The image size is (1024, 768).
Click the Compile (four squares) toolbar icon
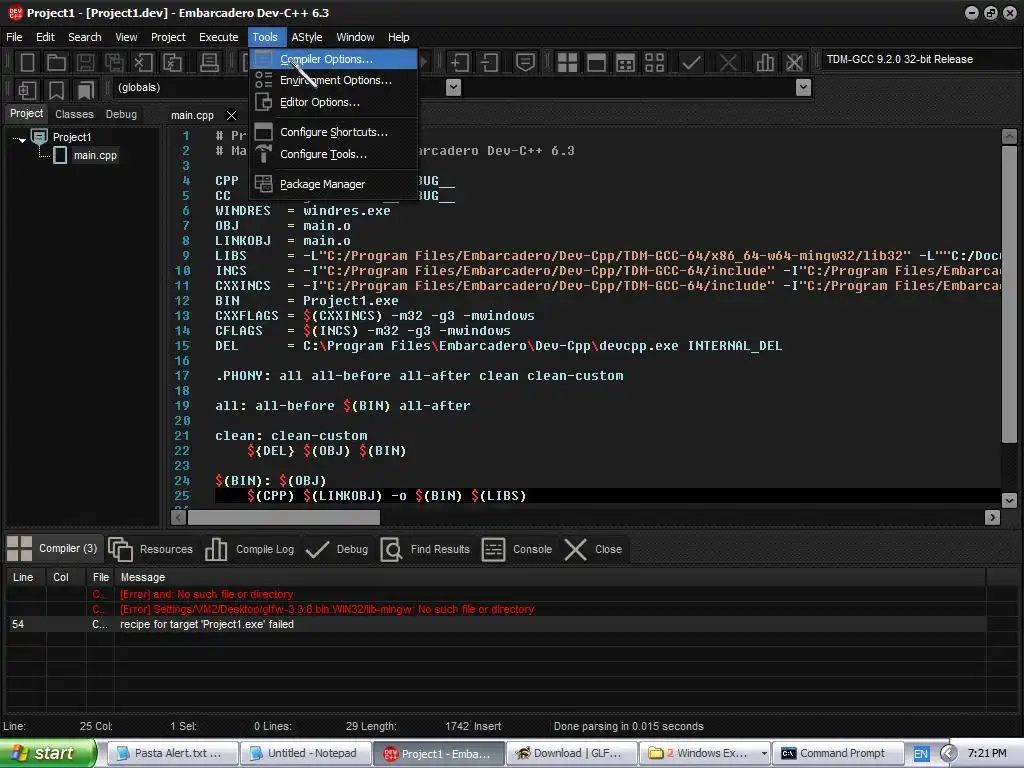(x=567, y=63)
